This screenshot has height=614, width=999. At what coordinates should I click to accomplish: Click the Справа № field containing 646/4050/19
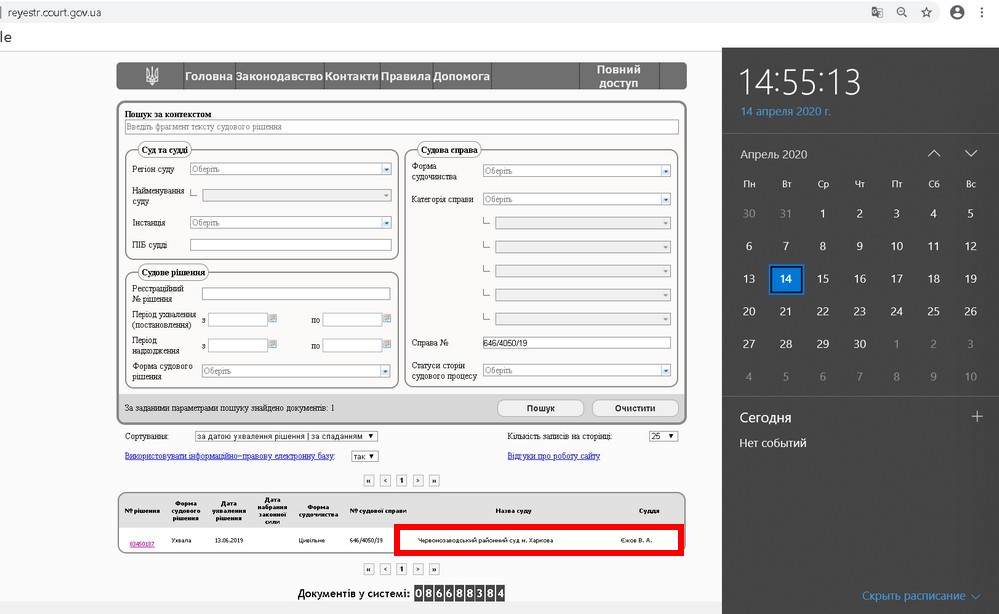577,343
